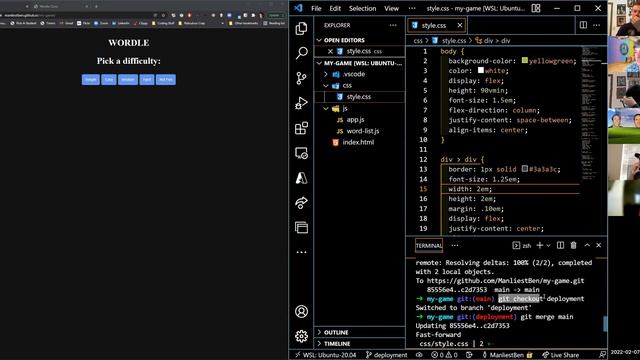Viewport: 640px width, 360px height.
Task: Open the Live Share view in activity bar
Action: pyautogui.click(x=301, y=203)
